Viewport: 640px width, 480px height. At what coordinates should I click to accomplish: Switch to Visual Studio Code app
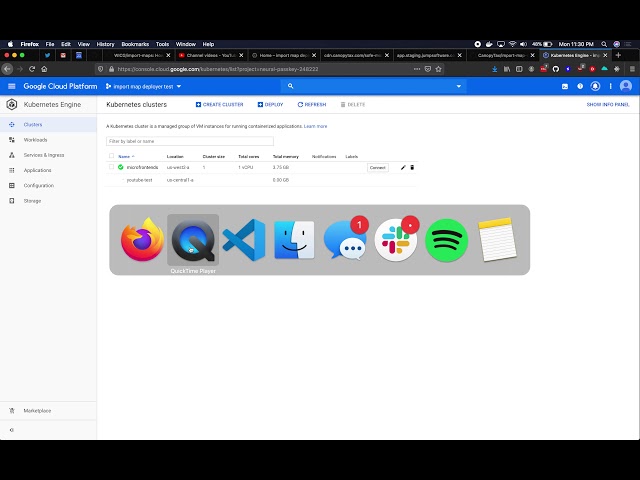pyautogui.click(x=244, y=240)
